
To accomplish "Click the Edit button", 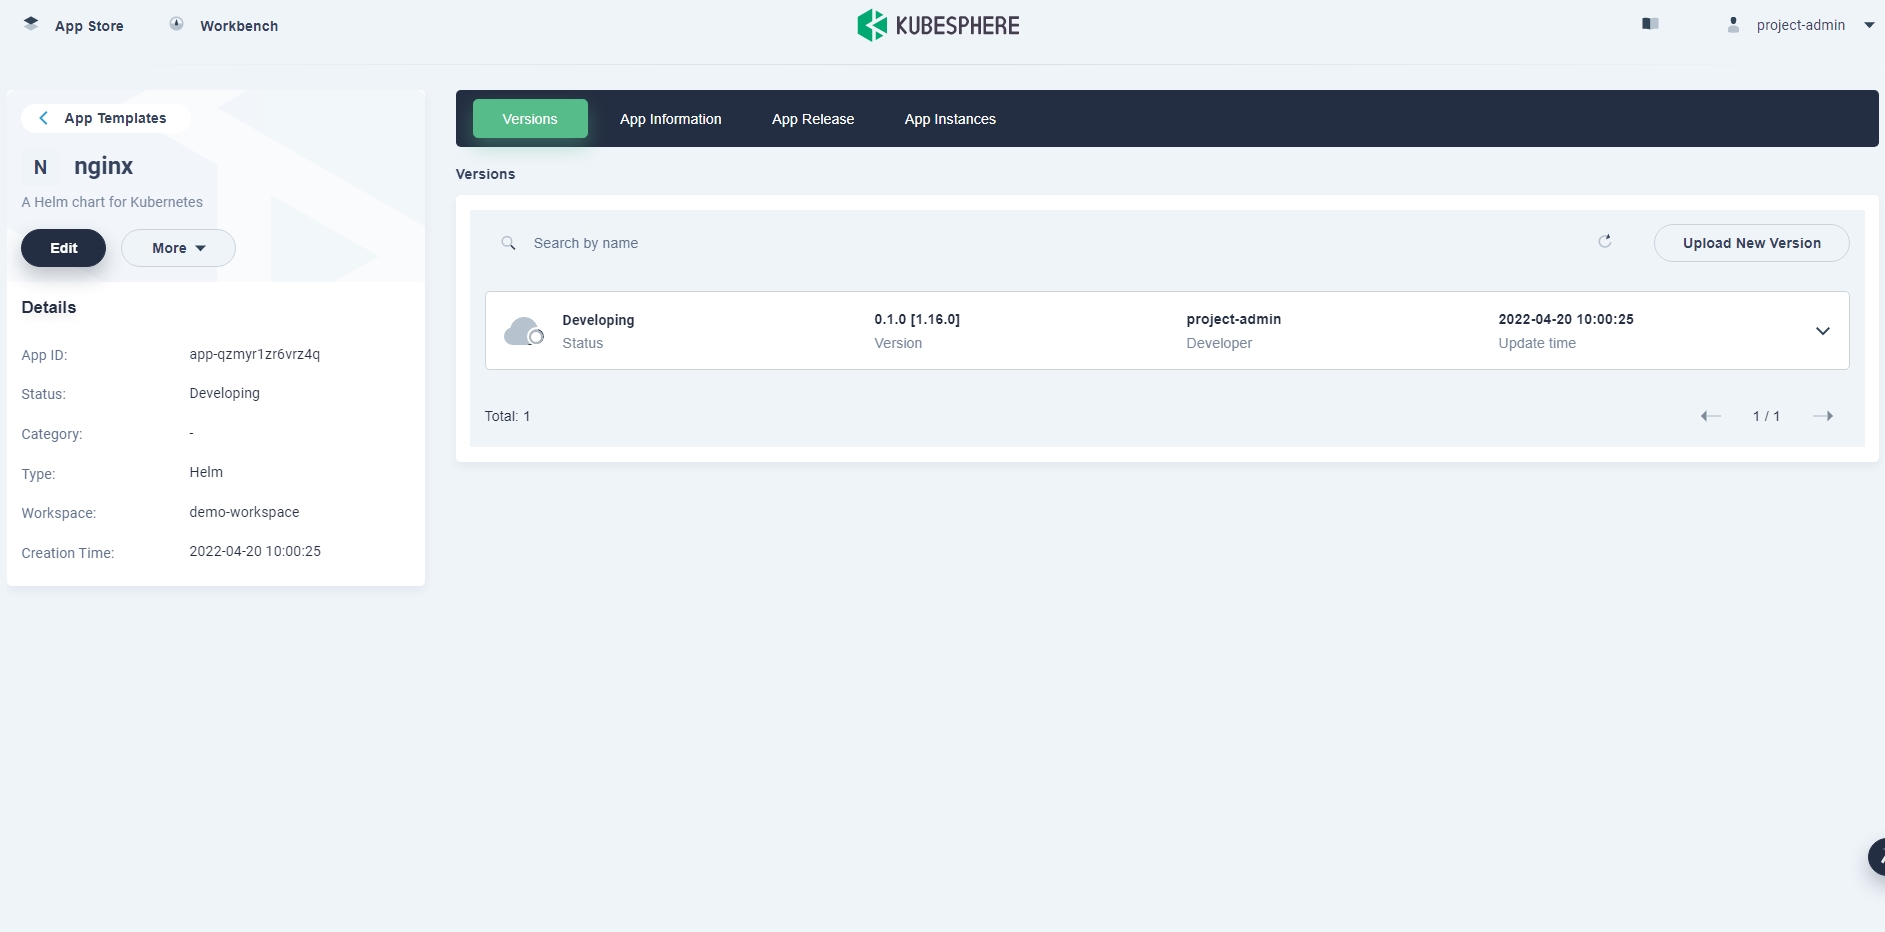I will 63,248.
